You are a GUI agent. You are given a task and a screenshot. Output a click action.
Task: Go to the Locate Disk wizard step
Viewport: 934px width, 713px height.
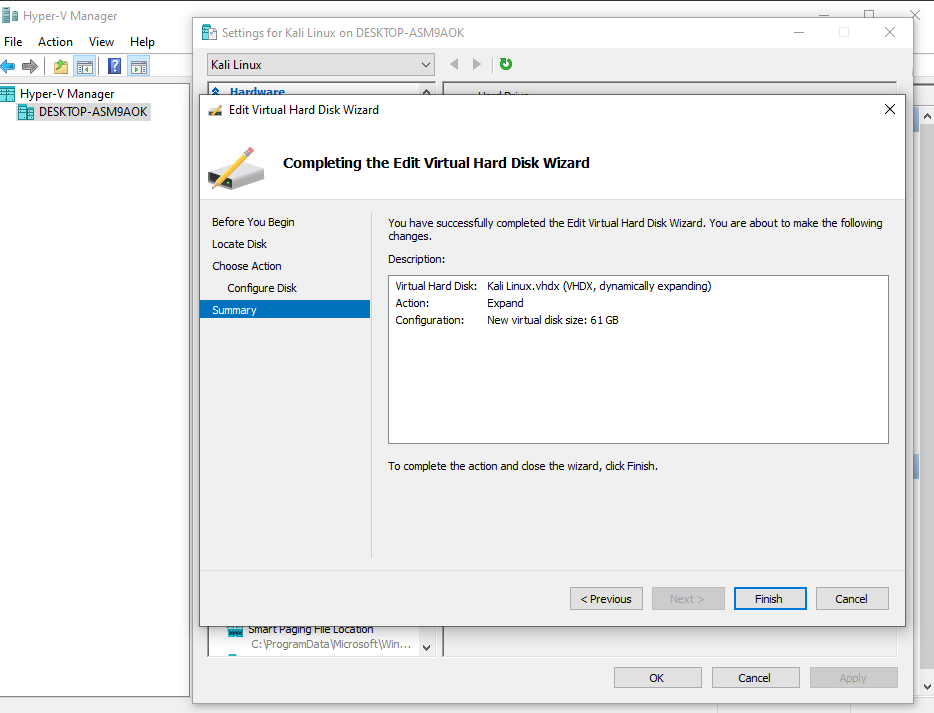click(x=239, y=244)
